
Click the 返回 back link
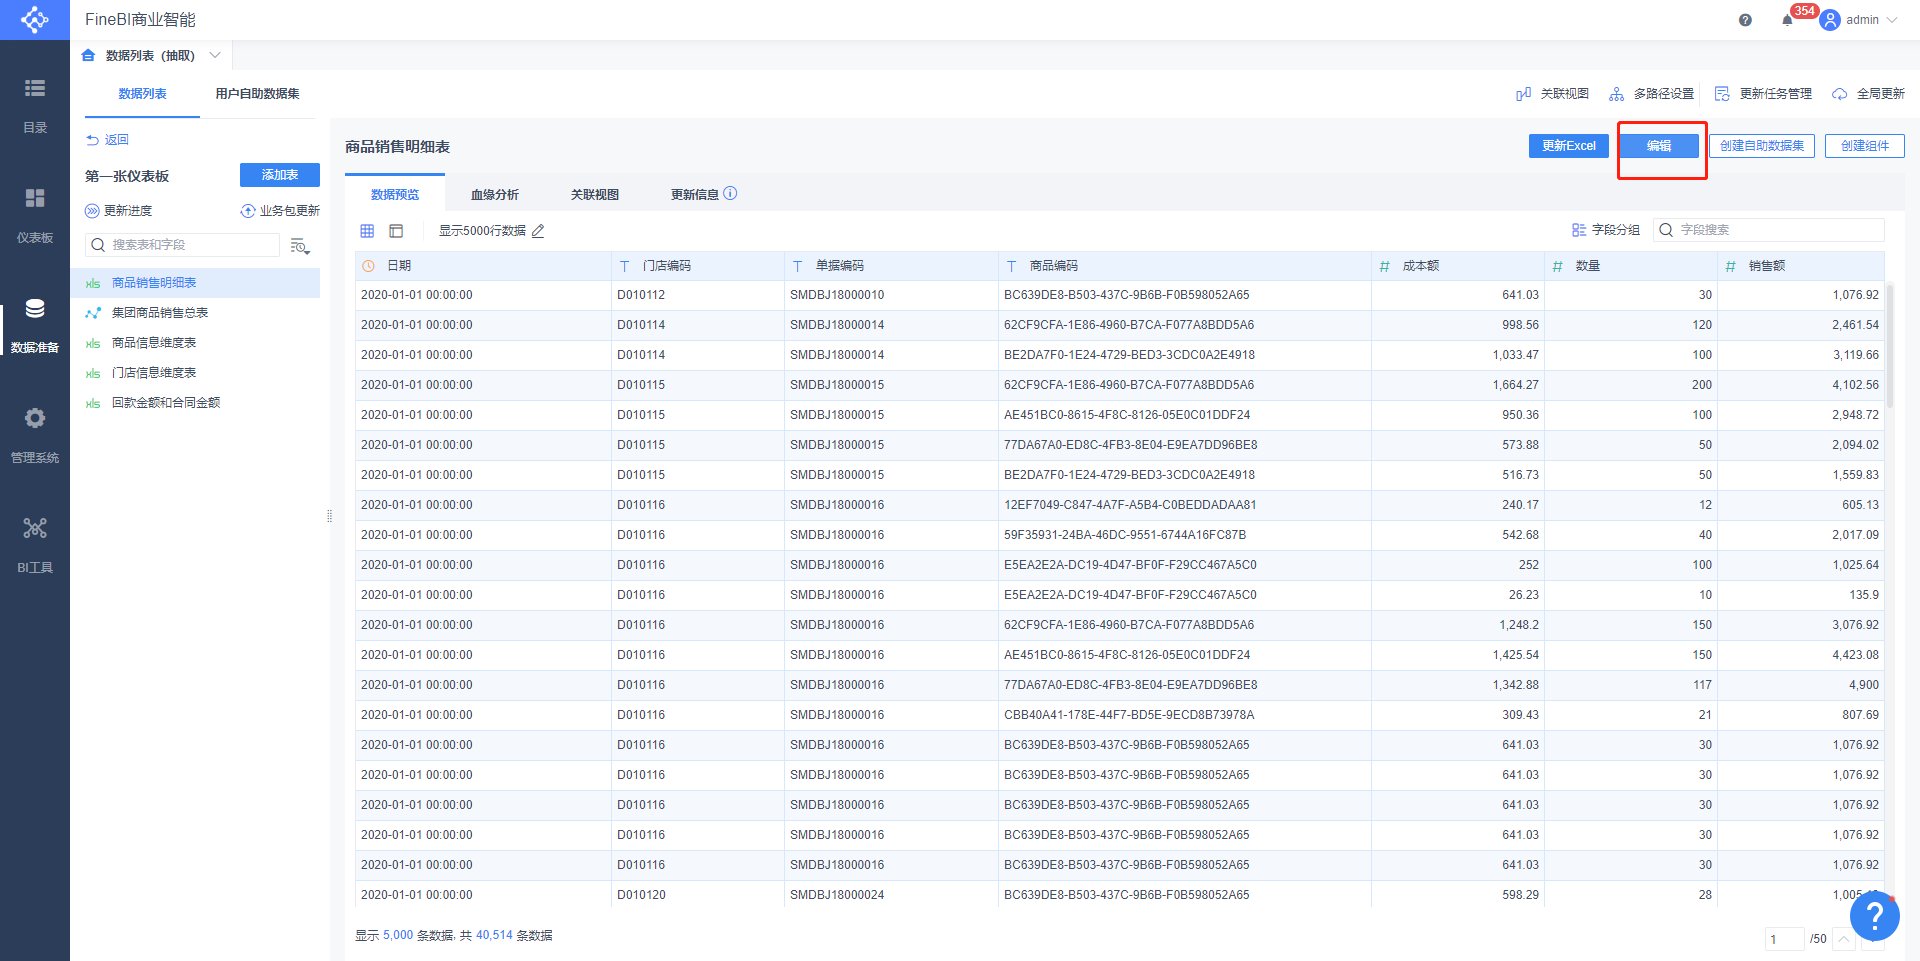(x=107, y=140)
